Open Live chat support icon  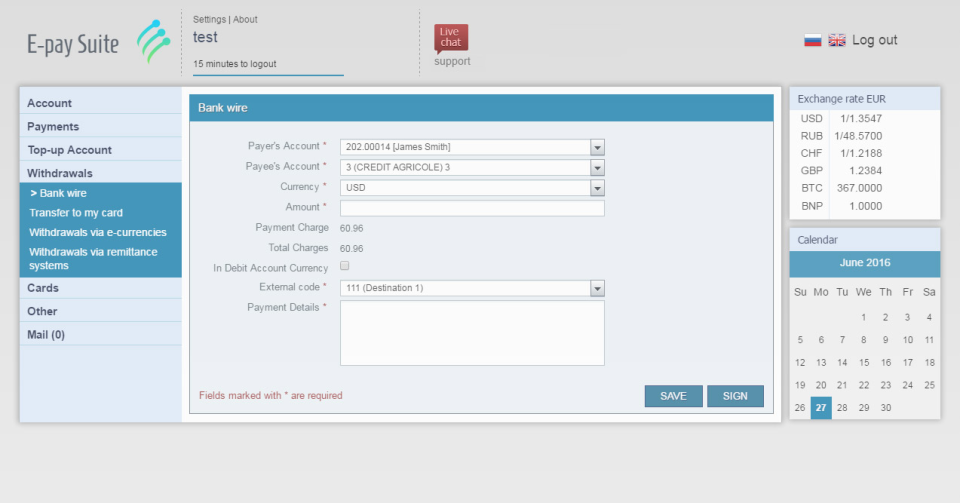pos(451,39)
